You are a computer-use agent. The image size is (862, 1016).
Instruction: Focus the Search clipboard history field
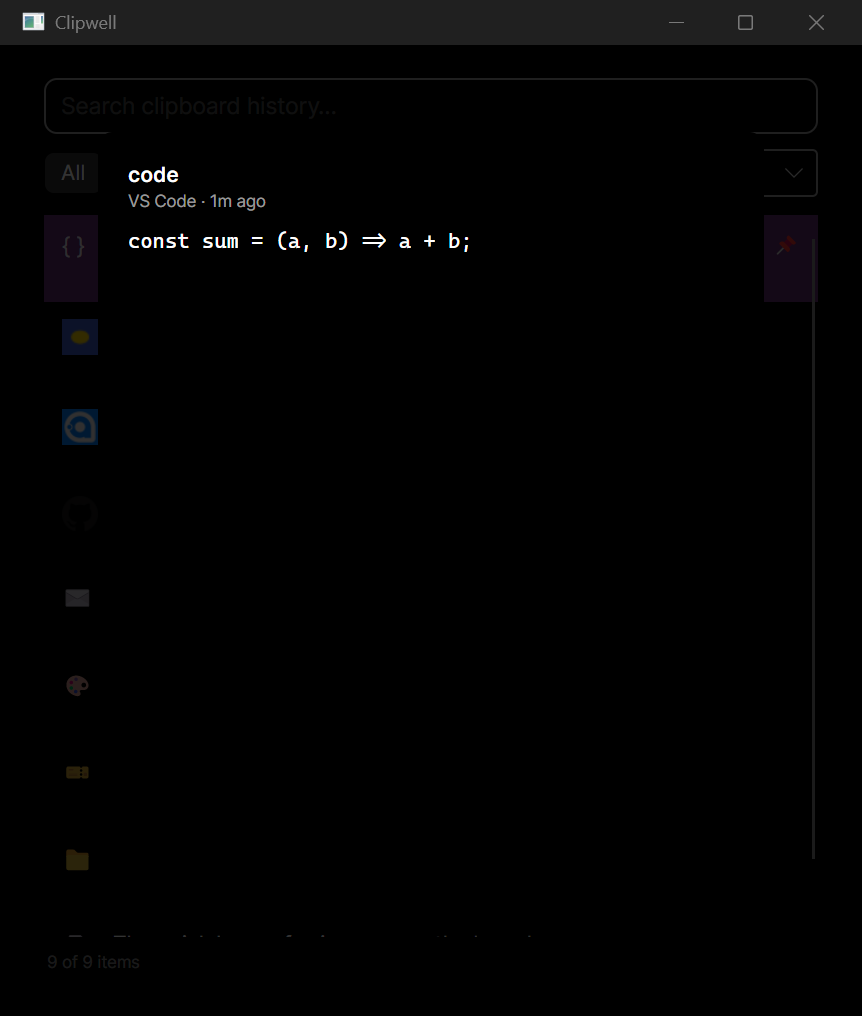[430, 106]
